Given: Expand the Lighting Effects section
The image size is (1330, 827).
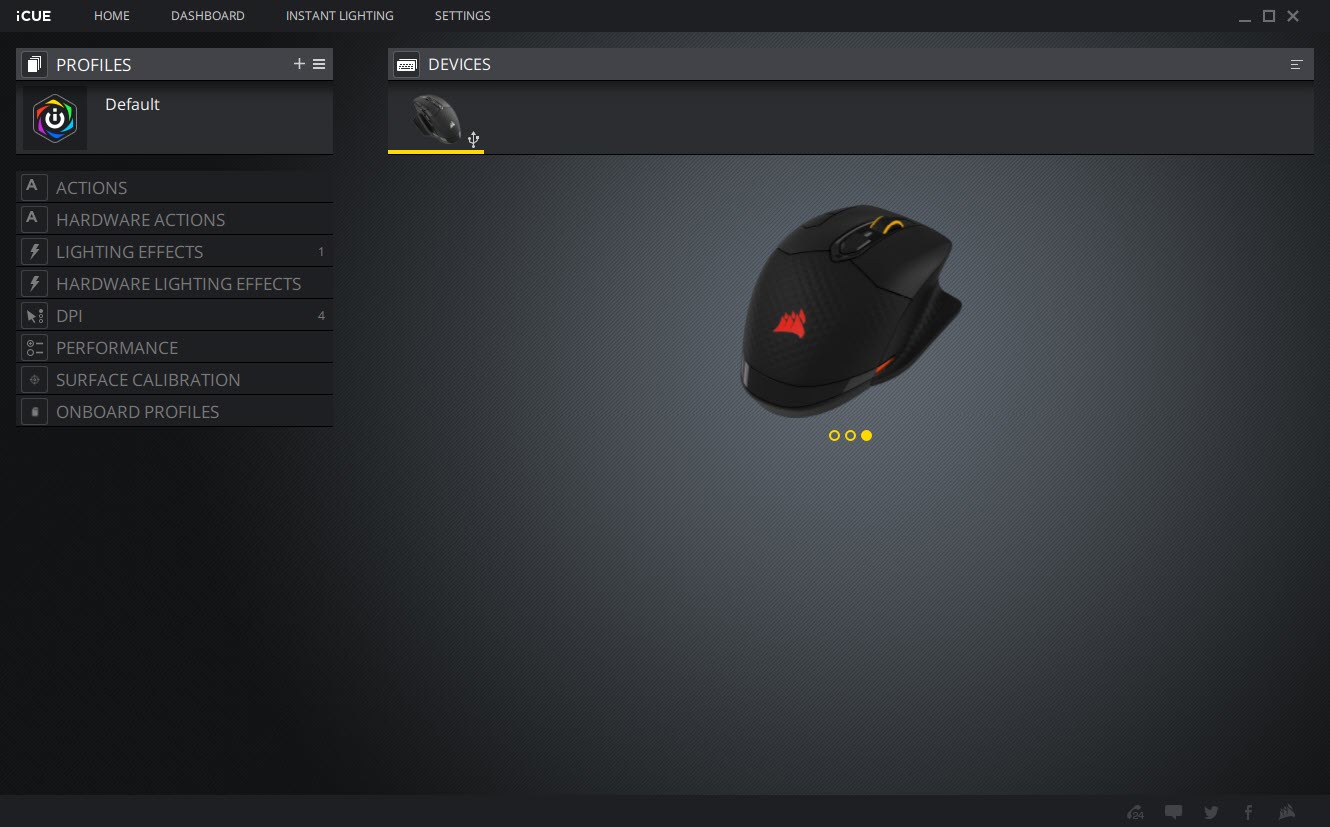Looking at the screenshot, I should click(175, 251).
